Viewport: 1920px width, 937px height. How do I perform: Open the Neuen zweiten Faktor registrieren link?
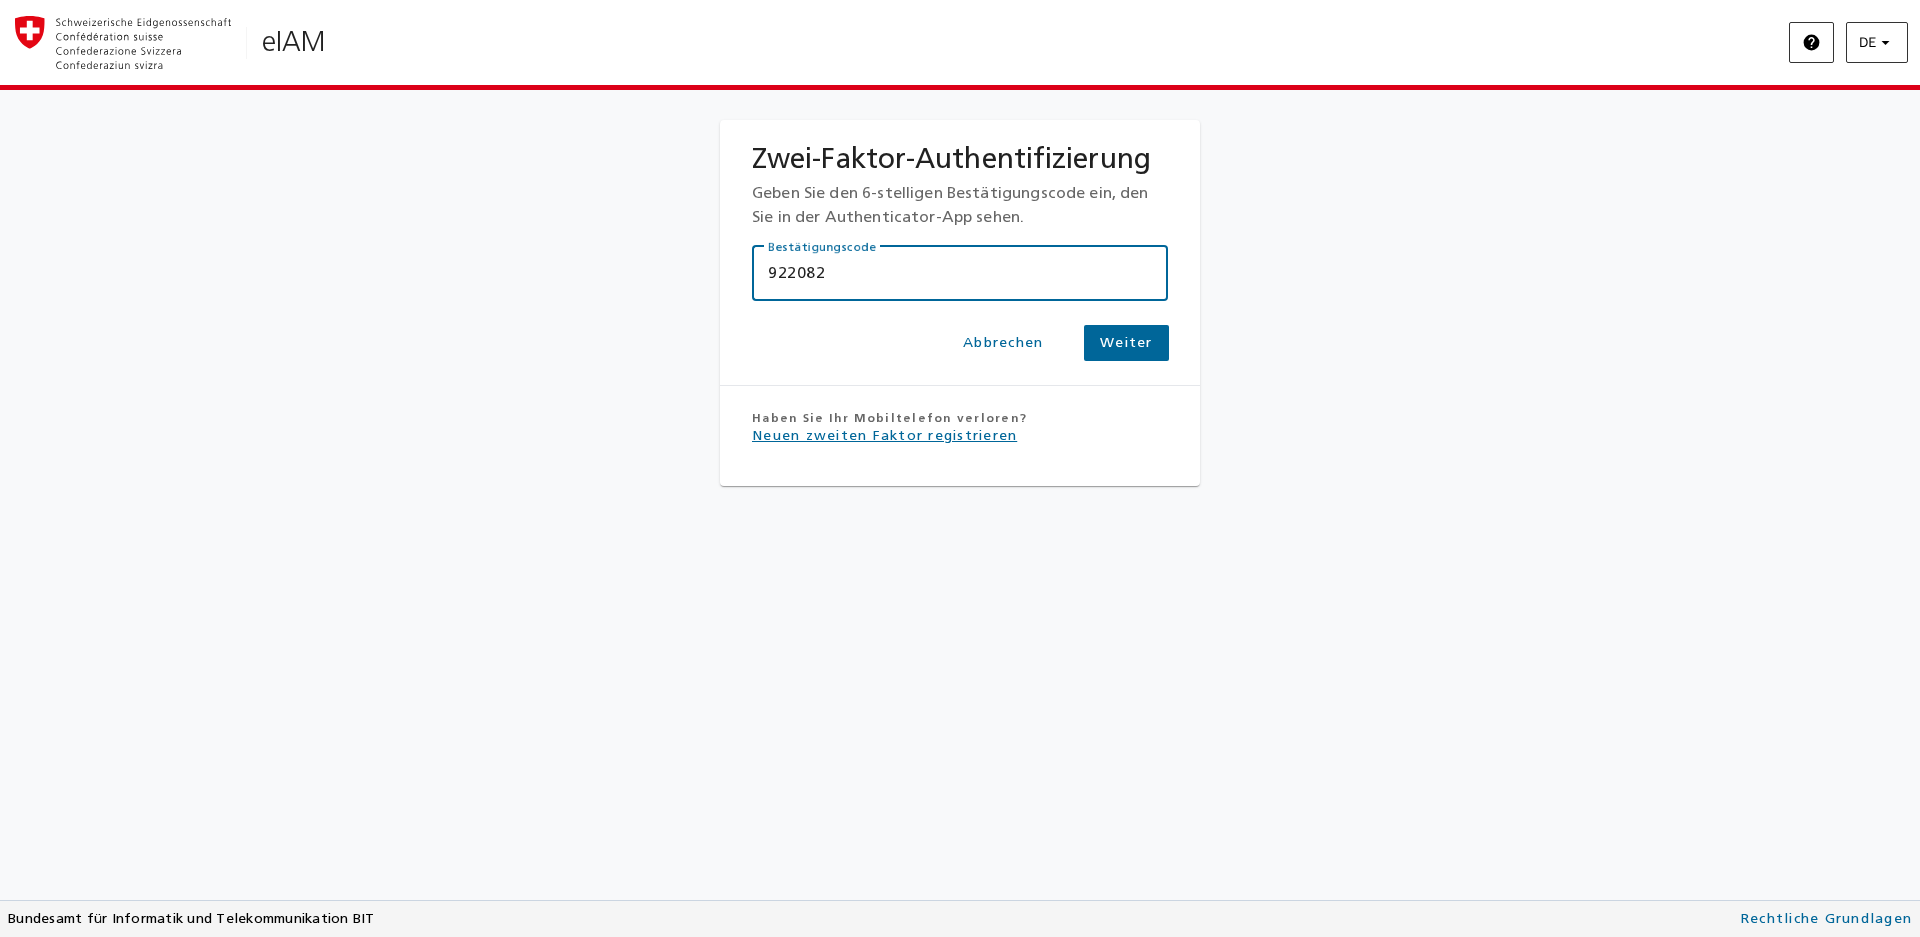pyautogui.click(x=884, y=436)
